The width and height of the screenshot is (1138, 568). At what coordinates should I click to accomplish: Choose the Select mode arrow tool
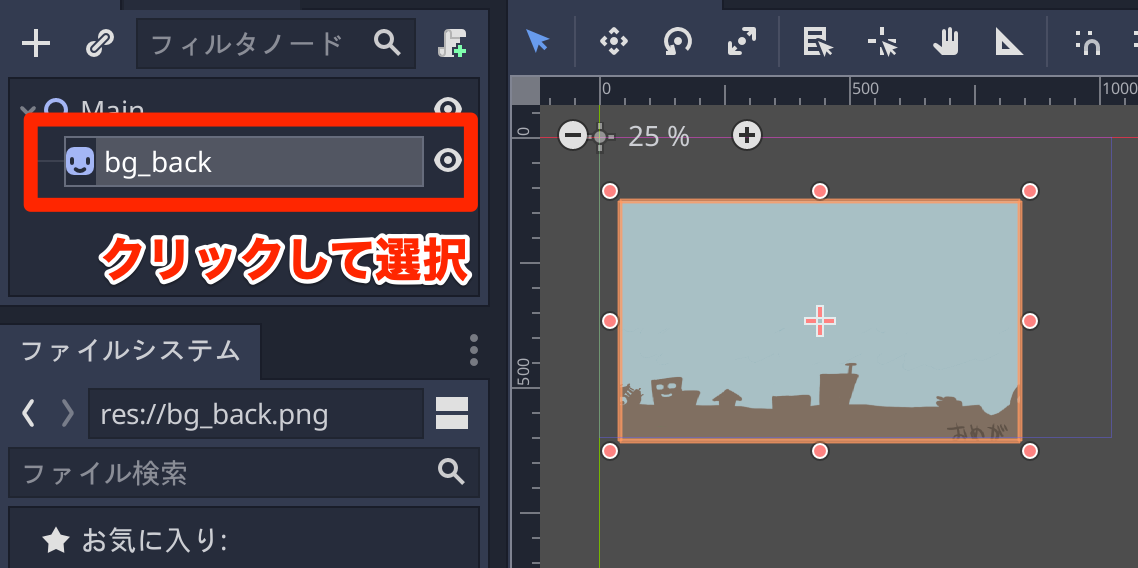point(538,42)
